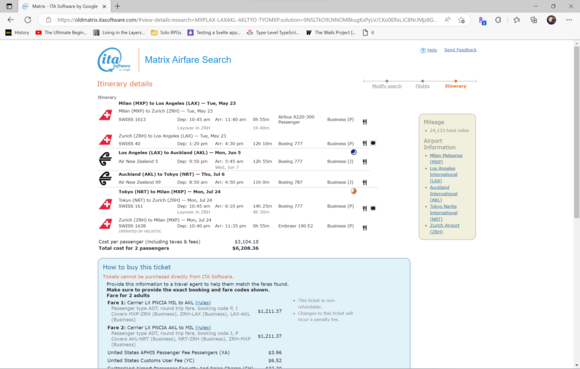Screen dimensions: 580x369
Task: Click the Air New Zealand logo for flight 5
Action: click(105, 159)
